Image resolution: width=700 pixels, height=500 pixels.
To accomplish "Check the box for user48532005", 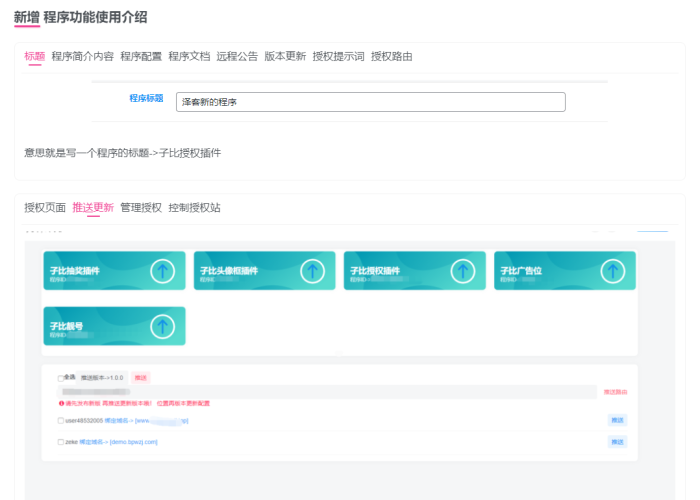I will pos(61,421).
